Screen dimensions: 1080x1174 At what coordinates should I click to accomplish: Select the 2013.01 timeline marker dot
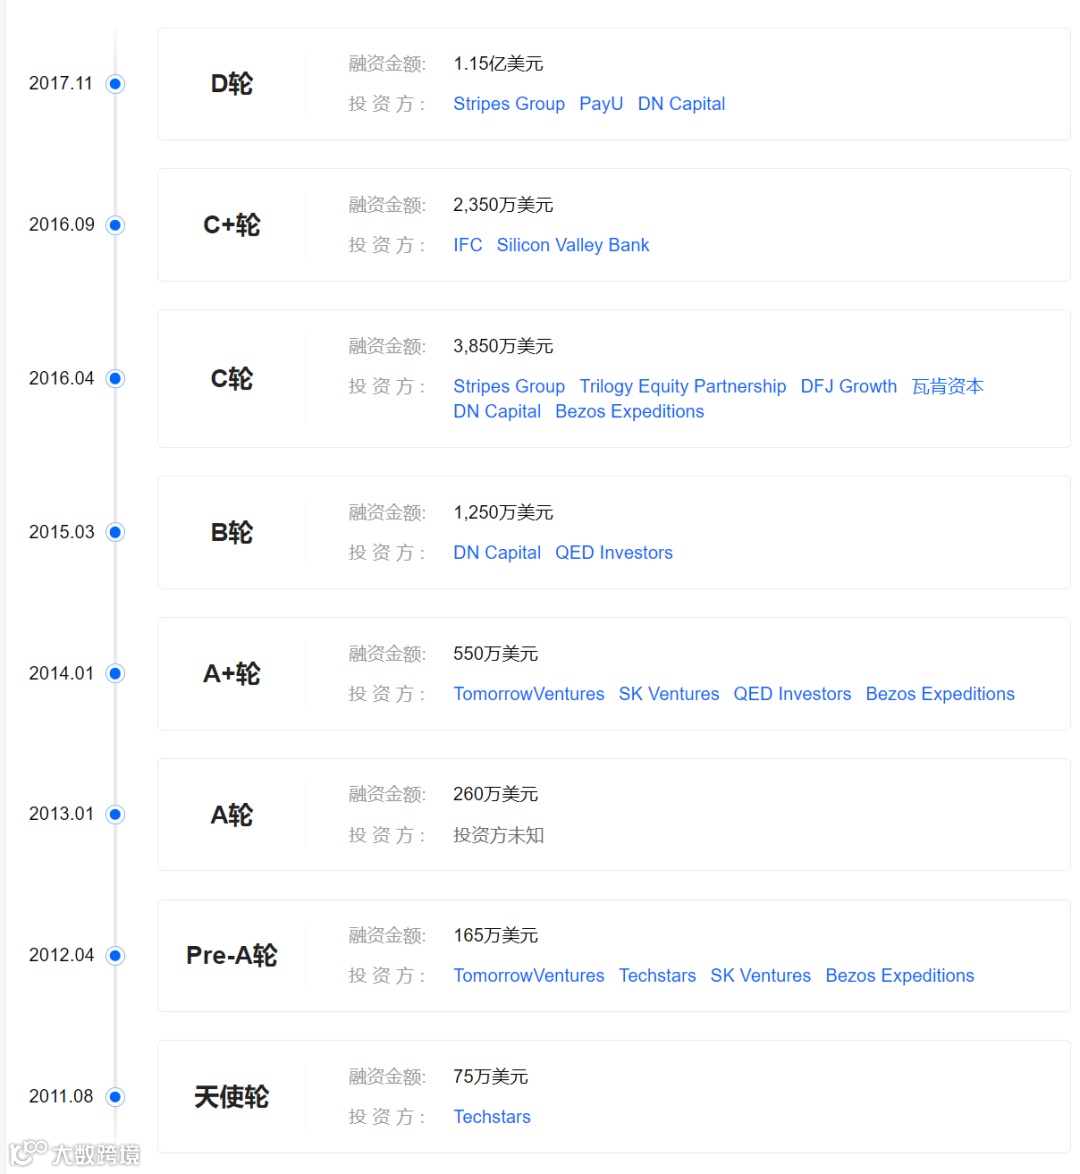pyautogui.click(x=115, y=815)
